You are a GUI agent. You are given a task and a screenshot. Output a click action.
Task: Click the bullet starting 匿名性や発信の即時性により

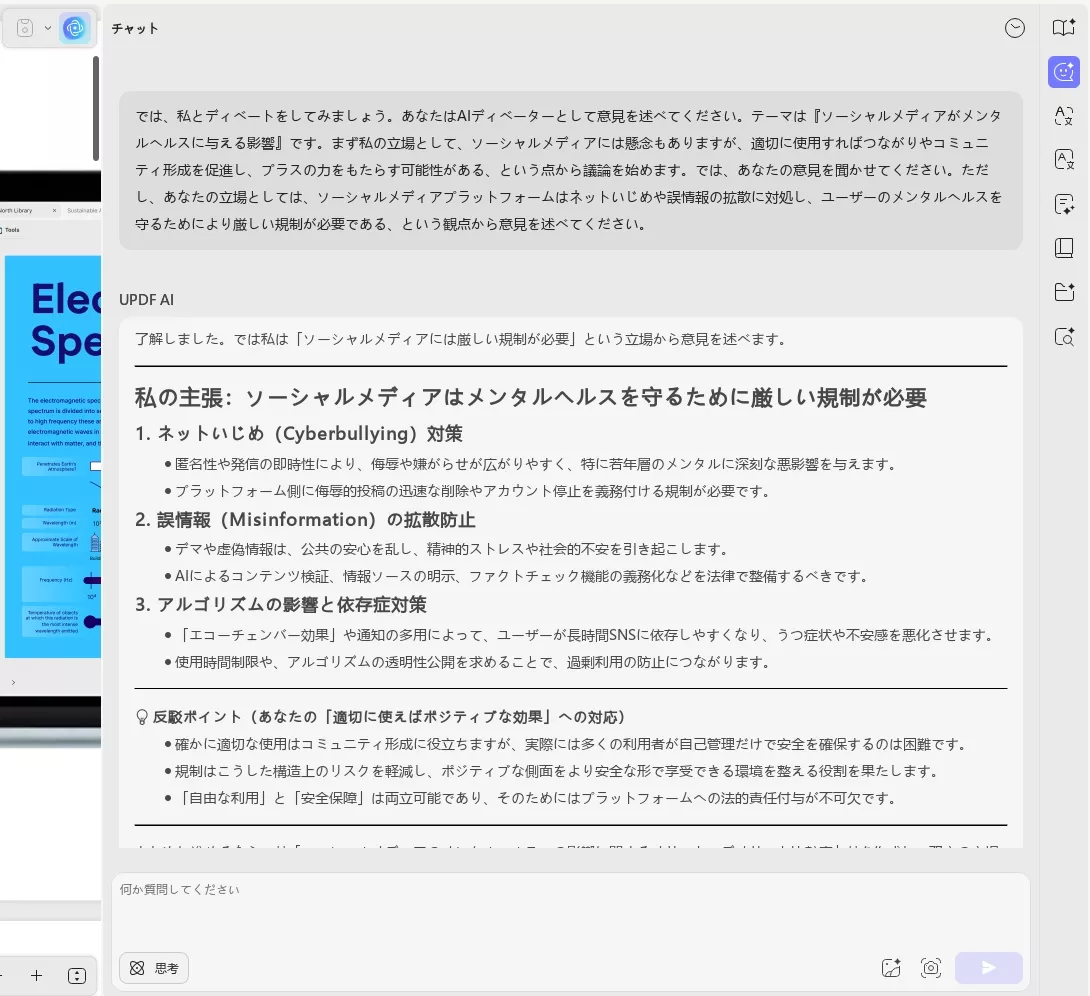click(535, 464)
